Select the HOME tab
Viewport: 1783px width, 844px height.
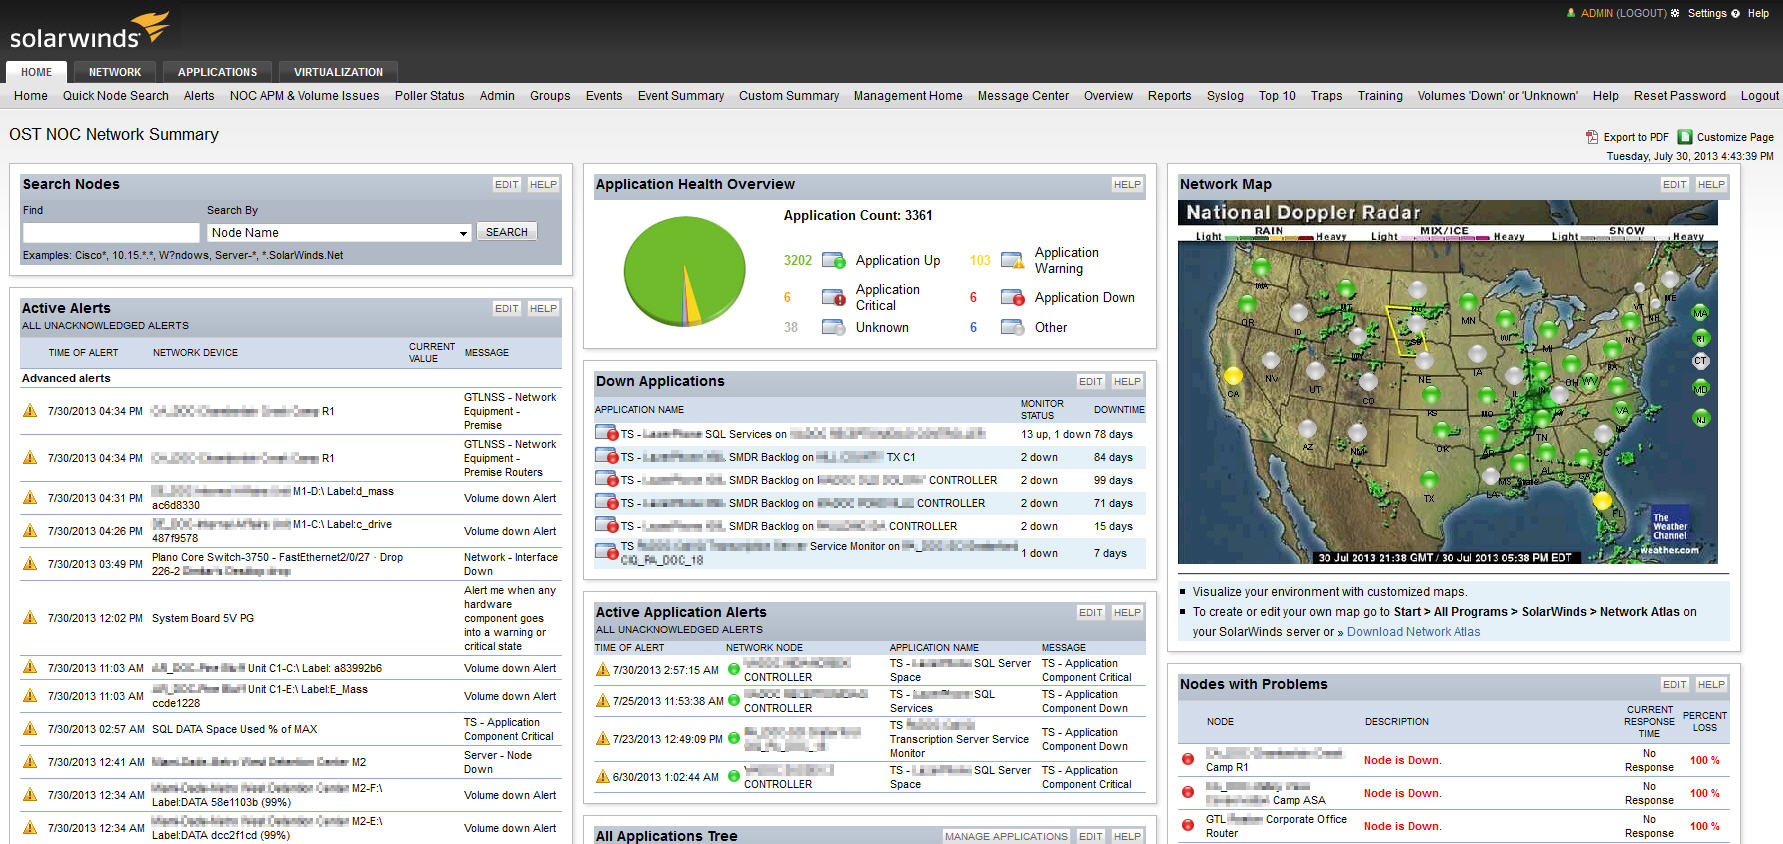(37, 72)
